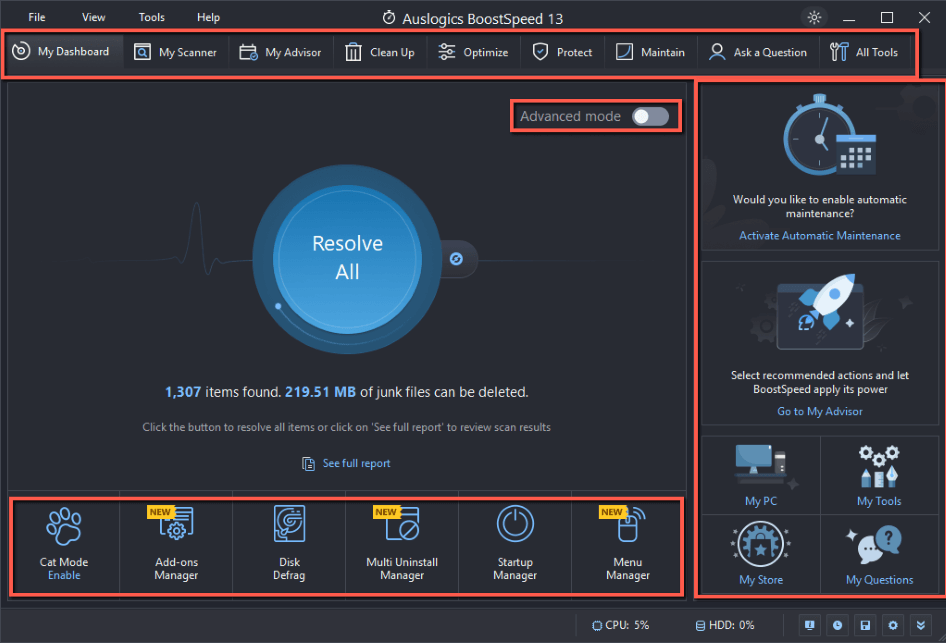Viewport: 946px width, 643px height.
Task: Click the Cat Mode Enable link
Action: (64, 575)
